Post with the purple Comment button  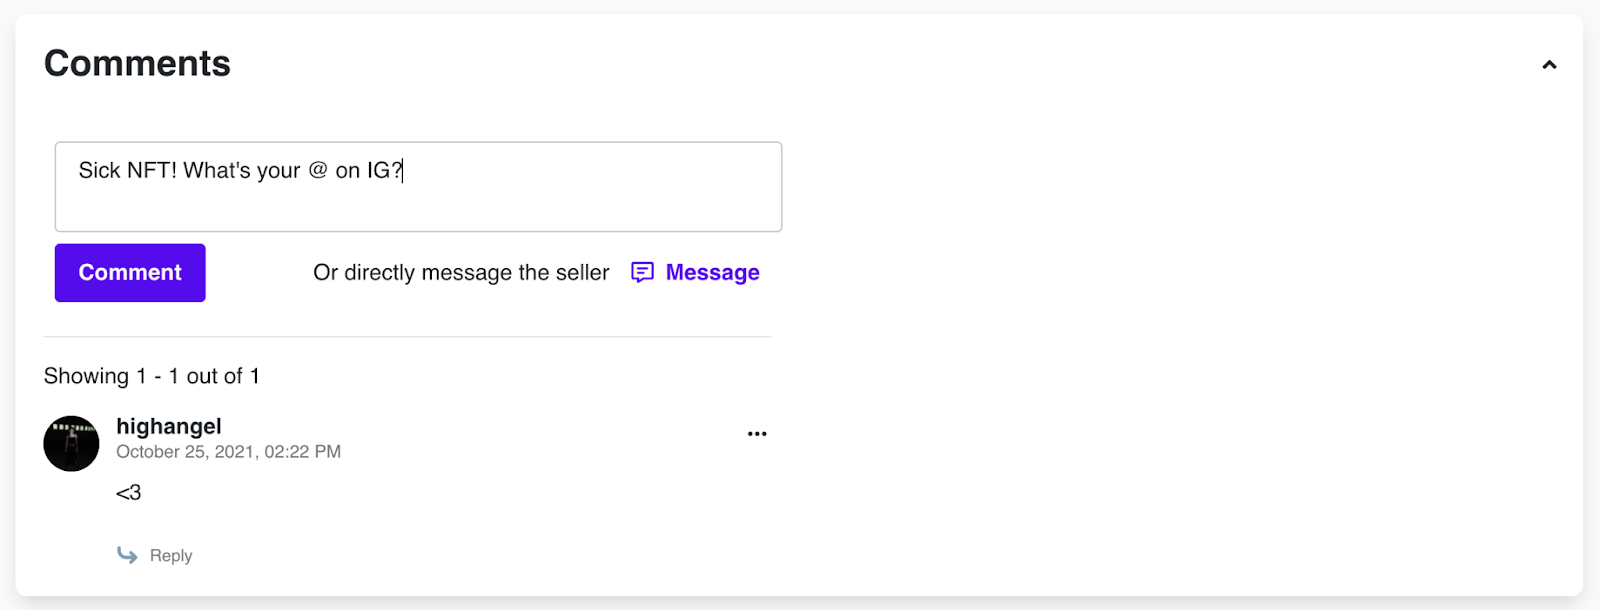point(130,273)
